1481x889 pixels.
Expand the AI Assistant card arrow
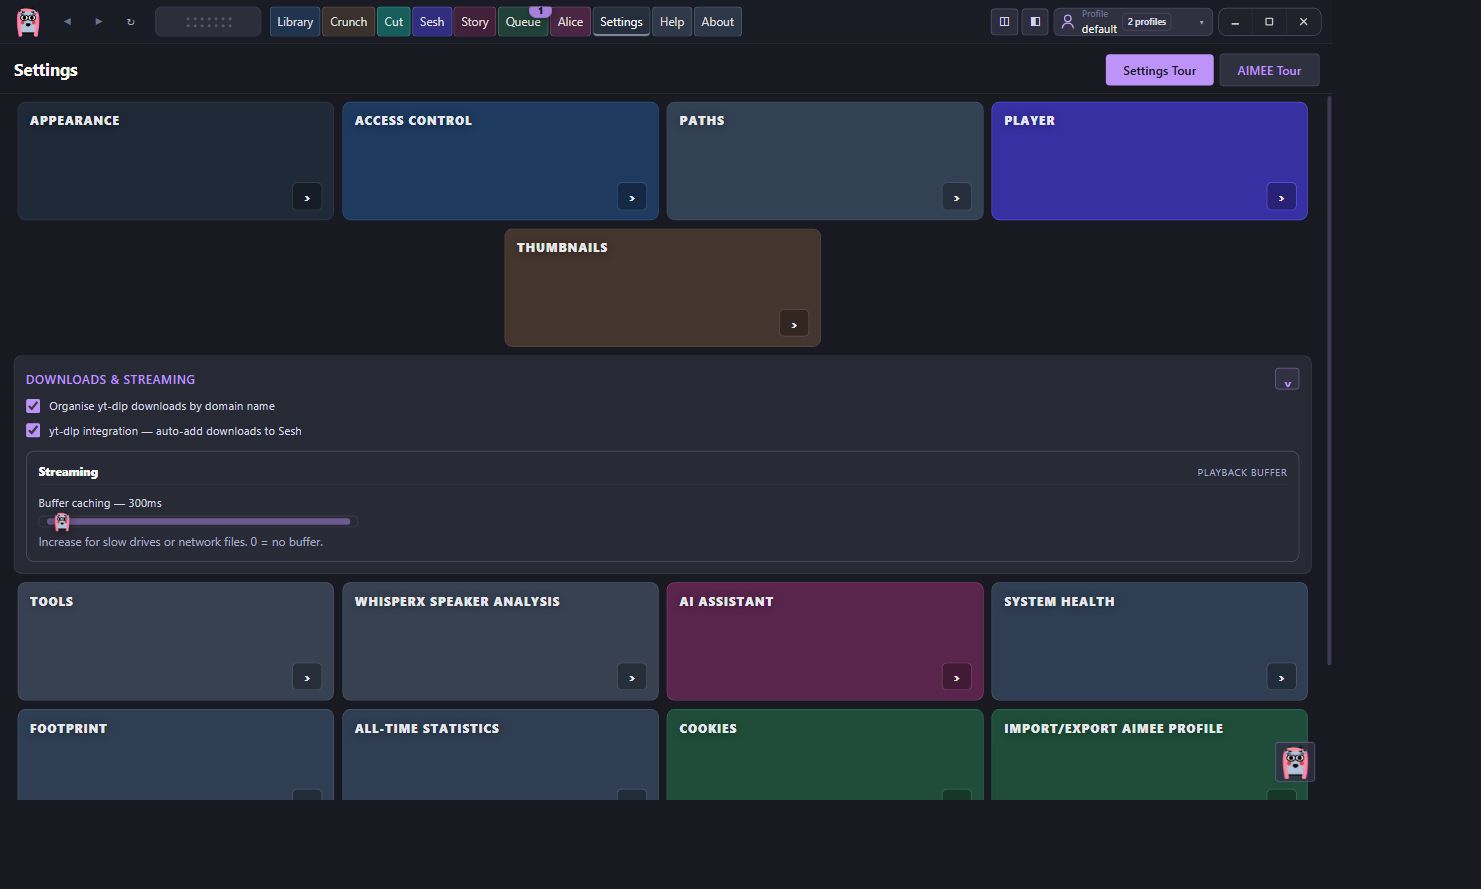[x=957, y=677]
